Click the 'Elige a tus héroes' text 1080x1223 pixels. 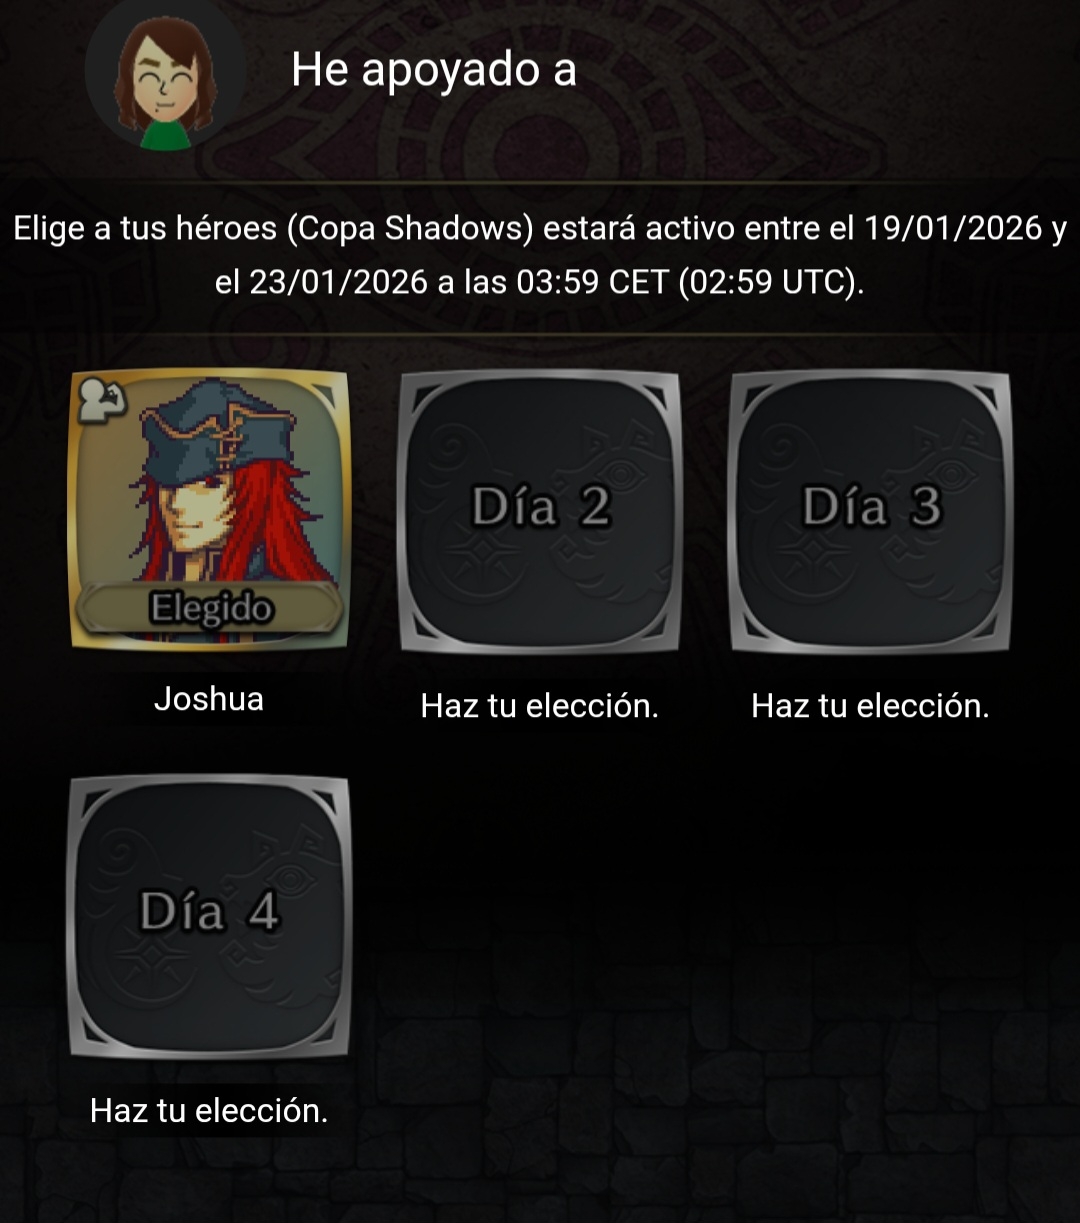(144, 229)
